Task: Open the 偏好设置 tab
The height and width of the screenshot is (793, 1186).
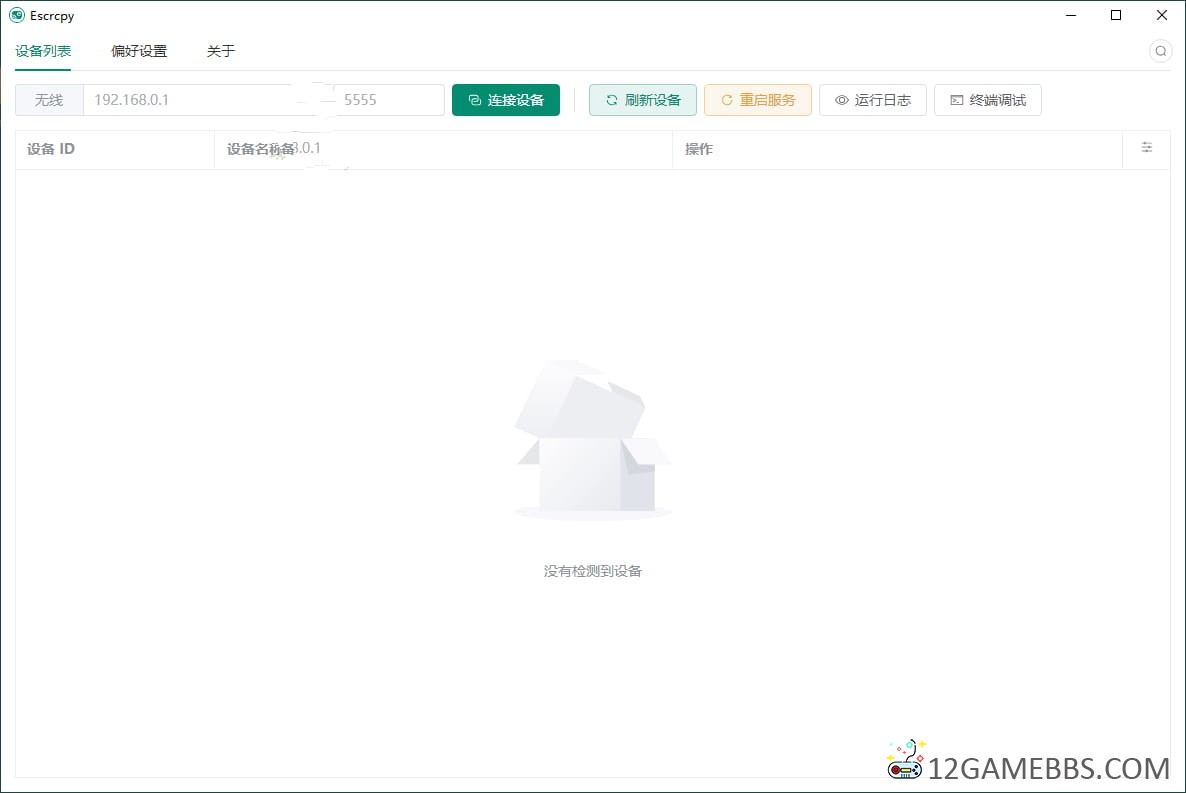Action: tap(139, 51)
